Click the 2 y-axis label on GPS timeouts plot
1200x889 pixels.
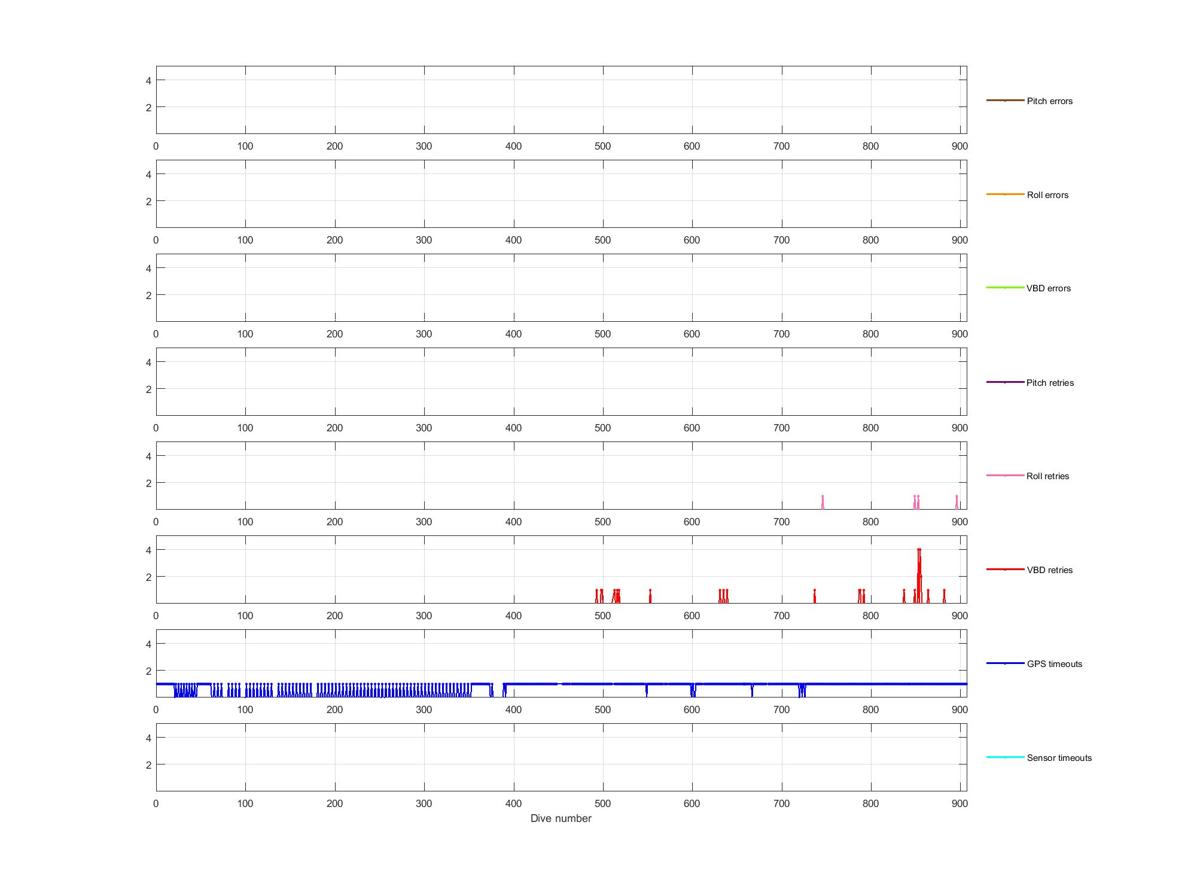click(147, 671)
